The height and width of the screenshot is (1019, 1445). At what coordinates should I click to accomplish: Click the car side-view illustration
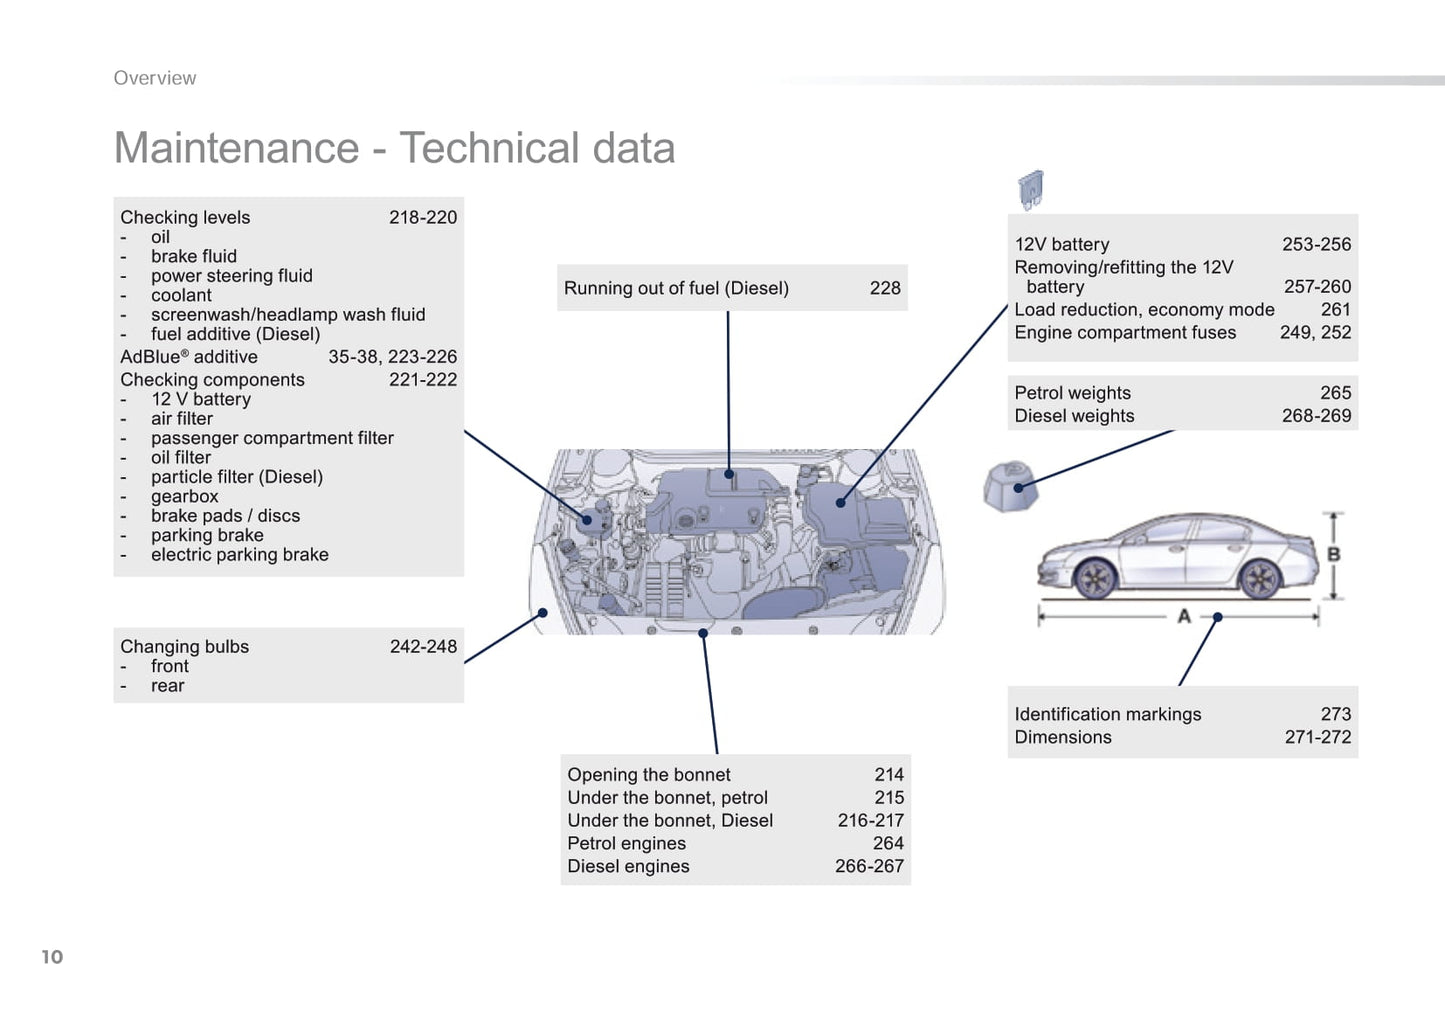point(1177,558)
